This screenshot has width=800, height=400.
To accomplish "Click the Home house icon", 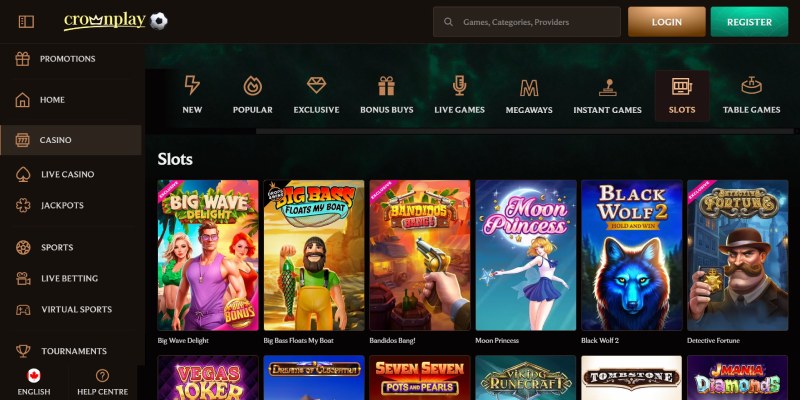I will coord(22,100).
